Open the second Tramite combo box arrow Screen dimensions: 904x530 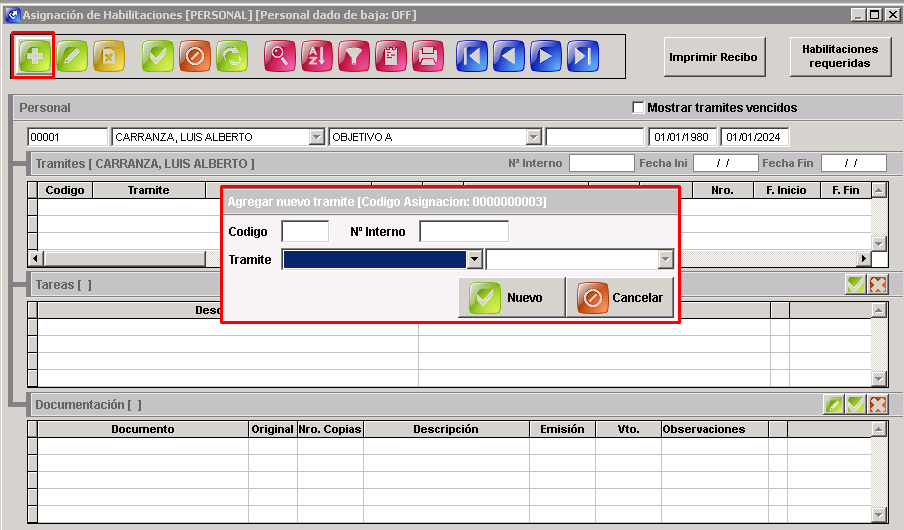[x=666, y=259]
